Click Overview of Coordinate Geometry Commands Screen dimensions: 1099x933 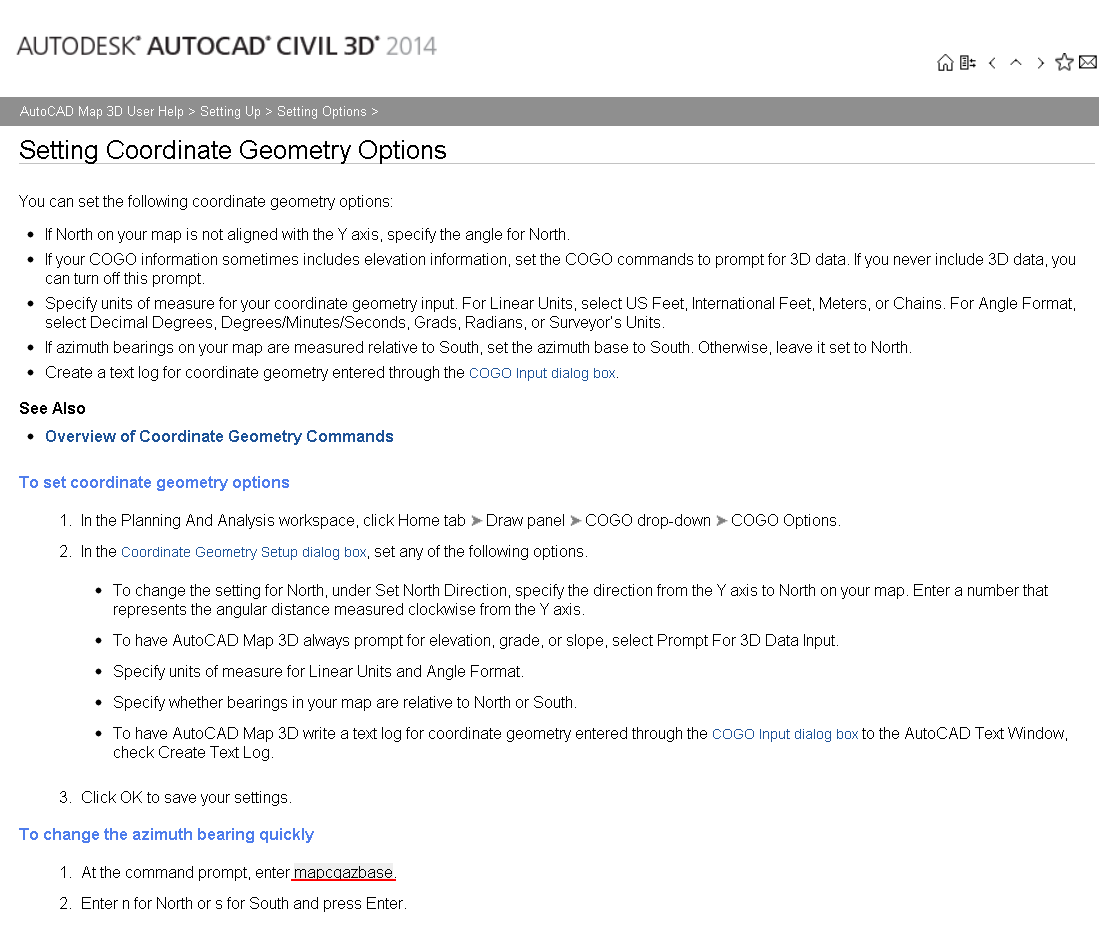(x=219, y=436)
